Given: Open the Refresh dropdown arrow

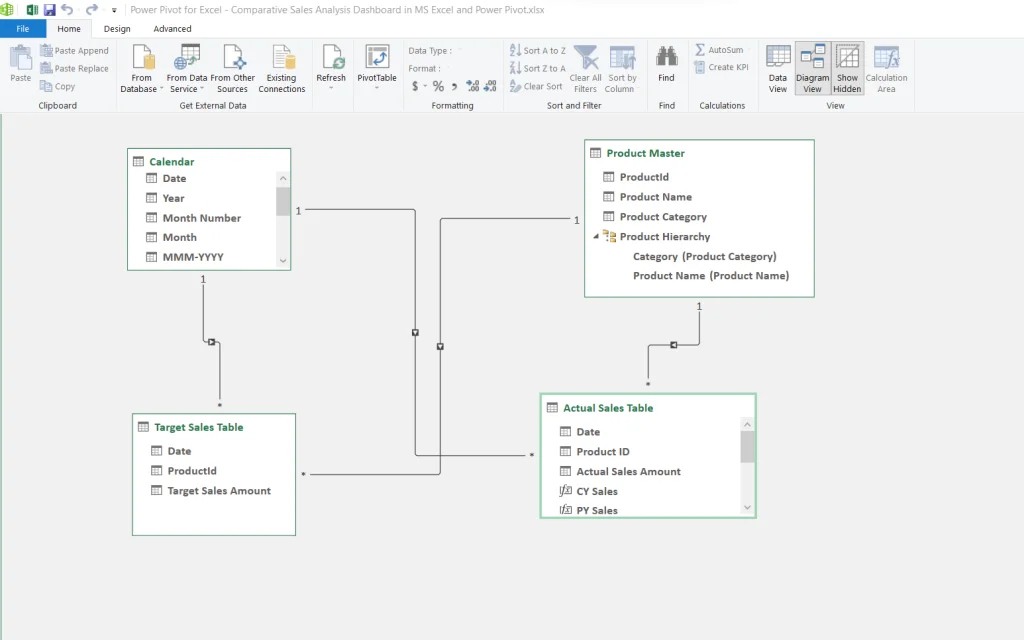Looking at the screenshot, I should tap(331, 88).
